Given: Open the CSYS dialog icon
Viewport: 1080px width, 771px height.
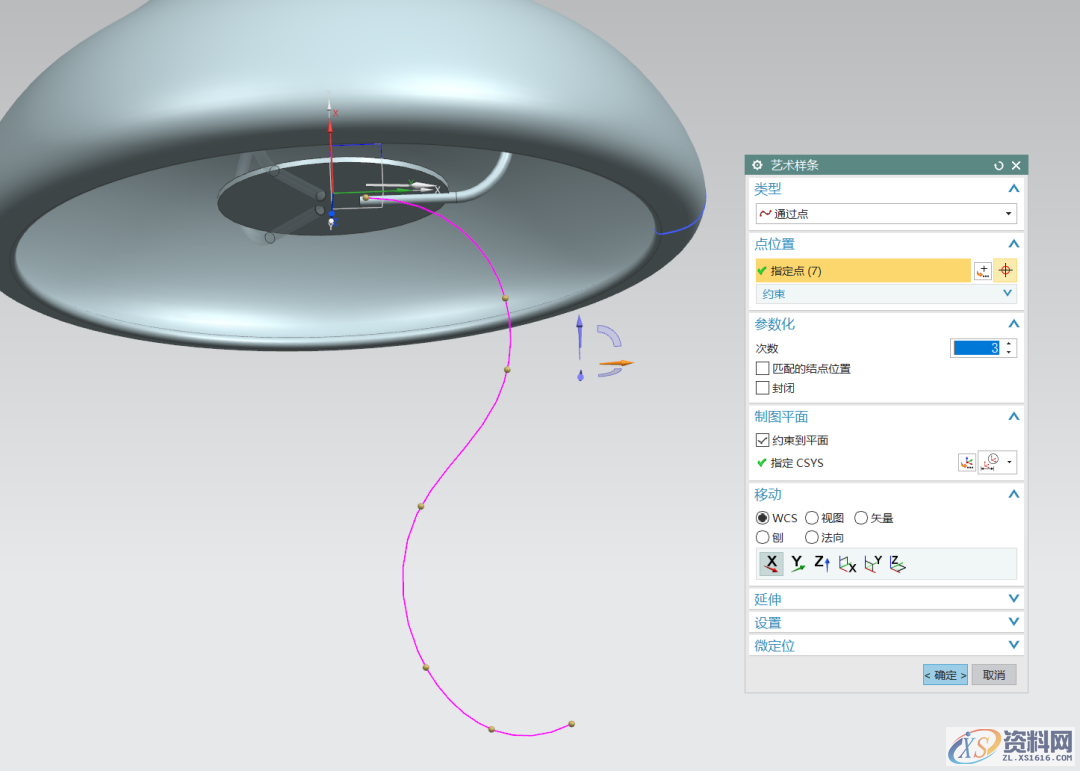Looking at the screenshot, I should (x=966, y=463).
